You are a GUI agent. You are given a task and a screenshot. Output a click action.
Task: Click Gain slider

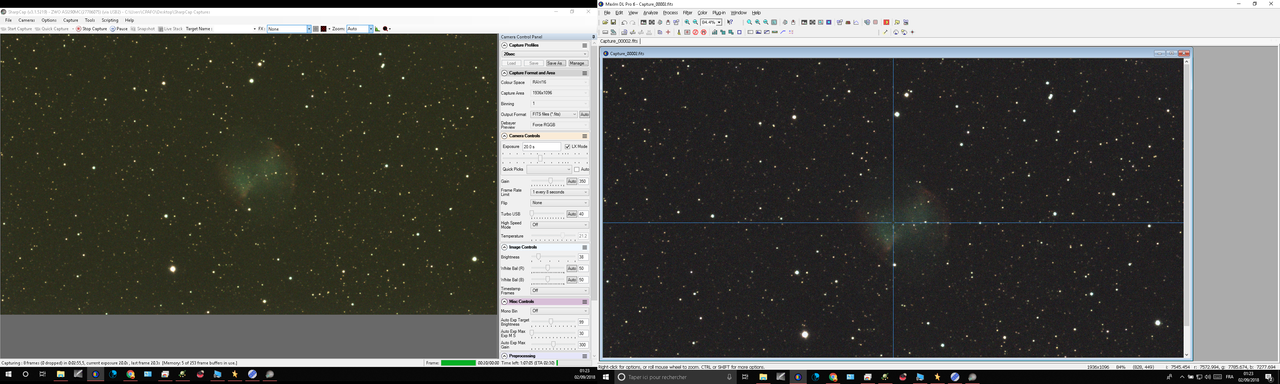pyautogui.click(x=548, y=181)
